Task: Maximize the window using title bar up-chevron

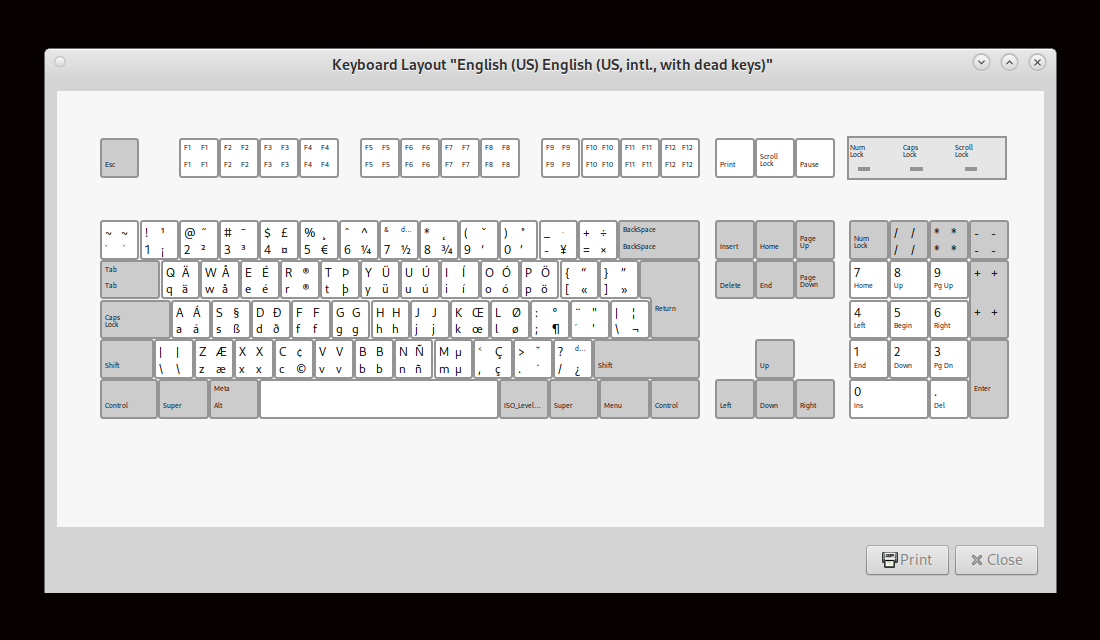Action: click(1009, 62)
